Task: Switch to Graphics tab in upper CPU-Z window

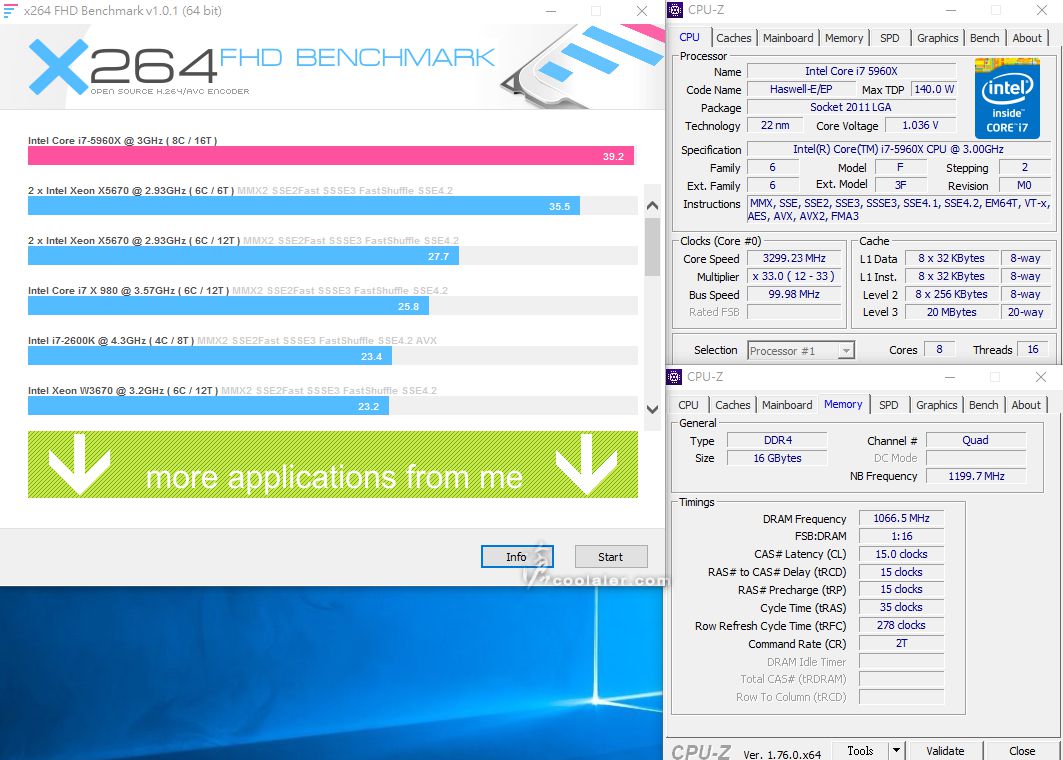Action: point(938,38)
